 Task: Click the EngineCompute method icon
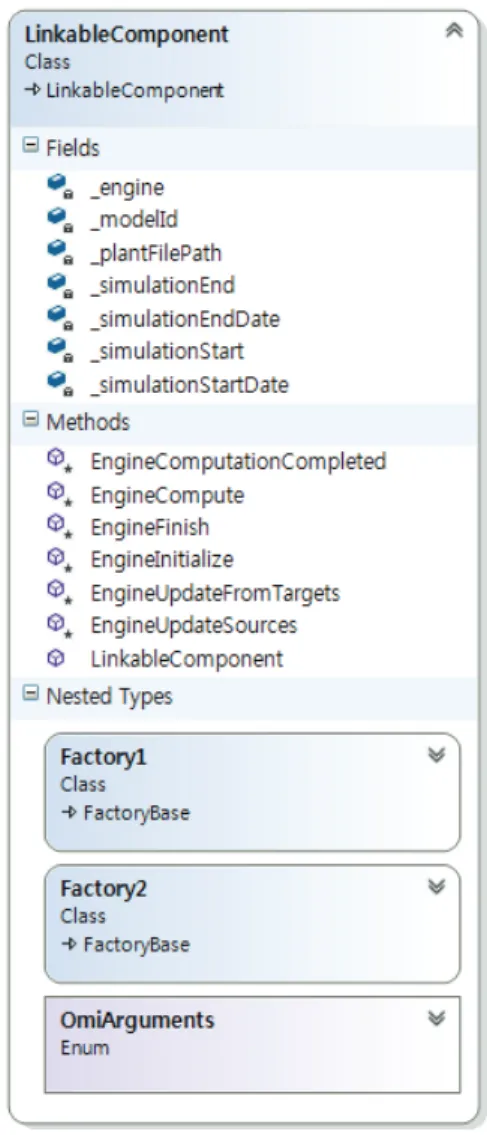(59, 495)
